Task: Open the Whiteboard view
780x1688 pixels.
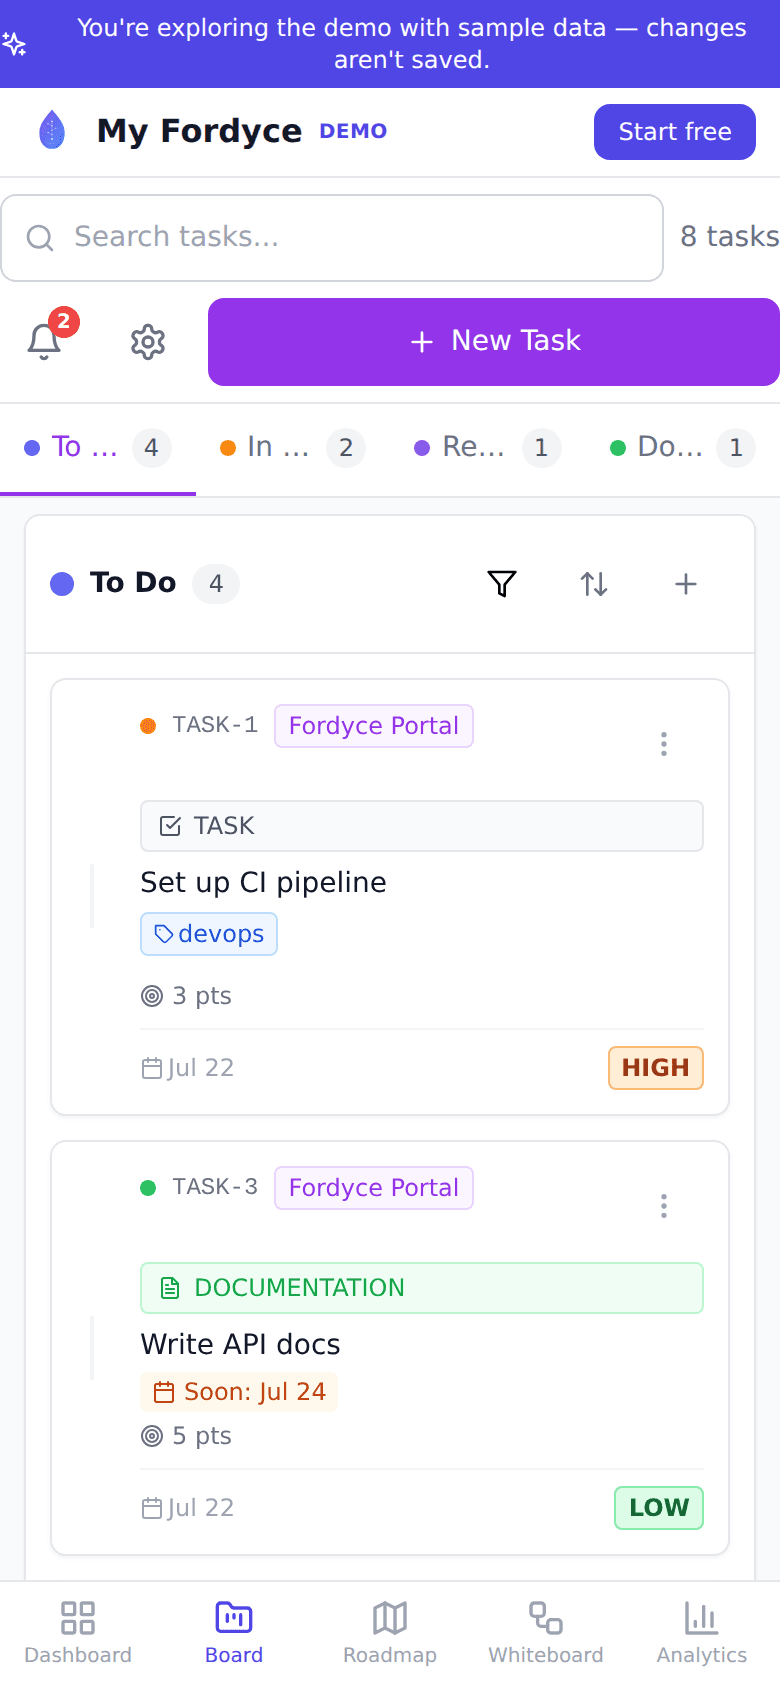Action: coord(546,1633)
